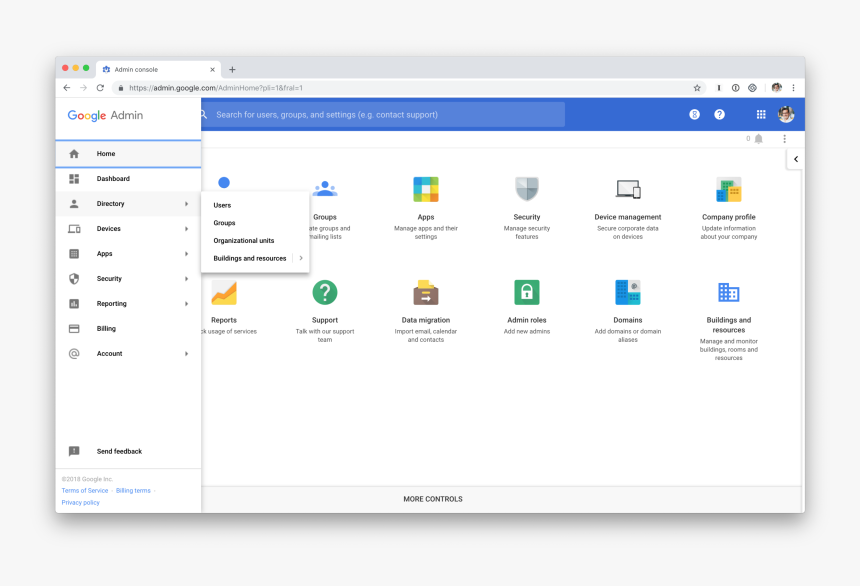
Task: Open the vertical dots menu below header
Action: click(x=784, y=139)
